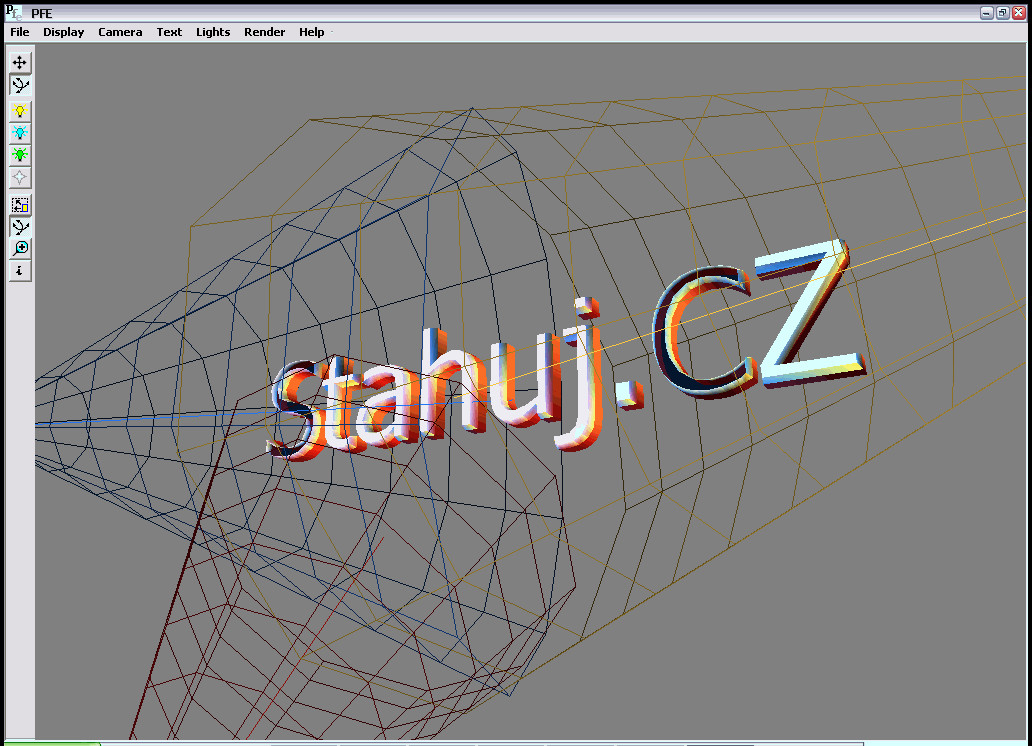This screenshot has width=1032, height=746.
Task: Open the Help menu
Action: [311, 32]
